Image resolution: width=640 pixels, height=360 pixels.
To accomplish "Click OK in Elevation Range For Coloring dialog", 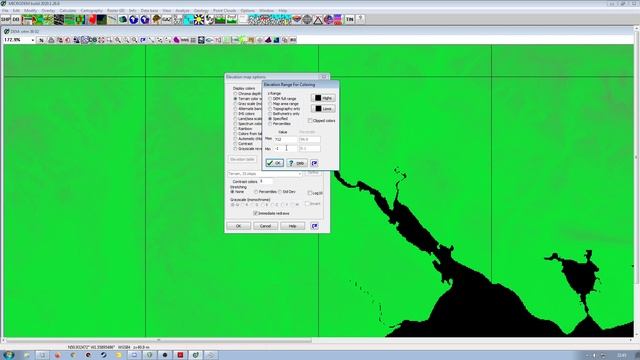I will 274,163.
